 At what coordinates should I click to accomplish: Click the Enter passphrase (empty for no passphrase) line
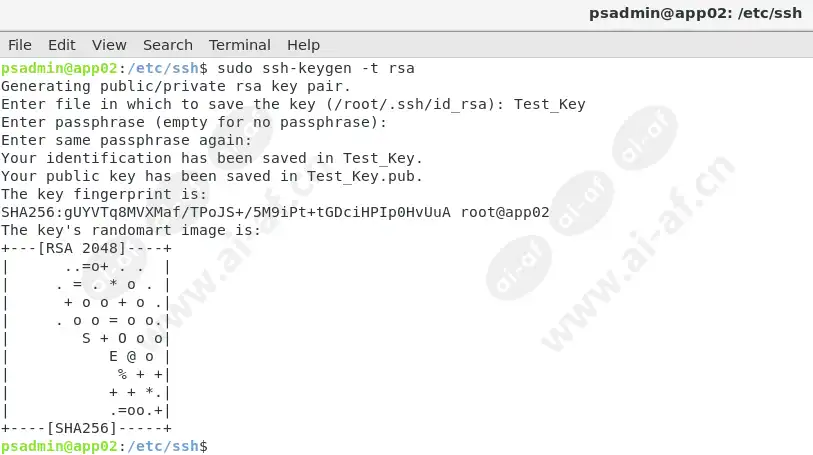(x=194, y=122)
